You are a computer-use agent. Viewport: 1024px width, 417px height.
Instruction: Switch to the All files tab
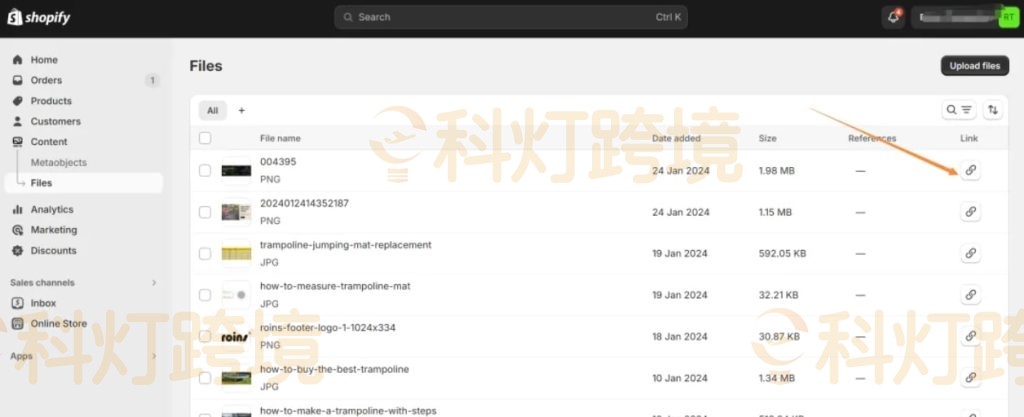(x=212, y=110)
